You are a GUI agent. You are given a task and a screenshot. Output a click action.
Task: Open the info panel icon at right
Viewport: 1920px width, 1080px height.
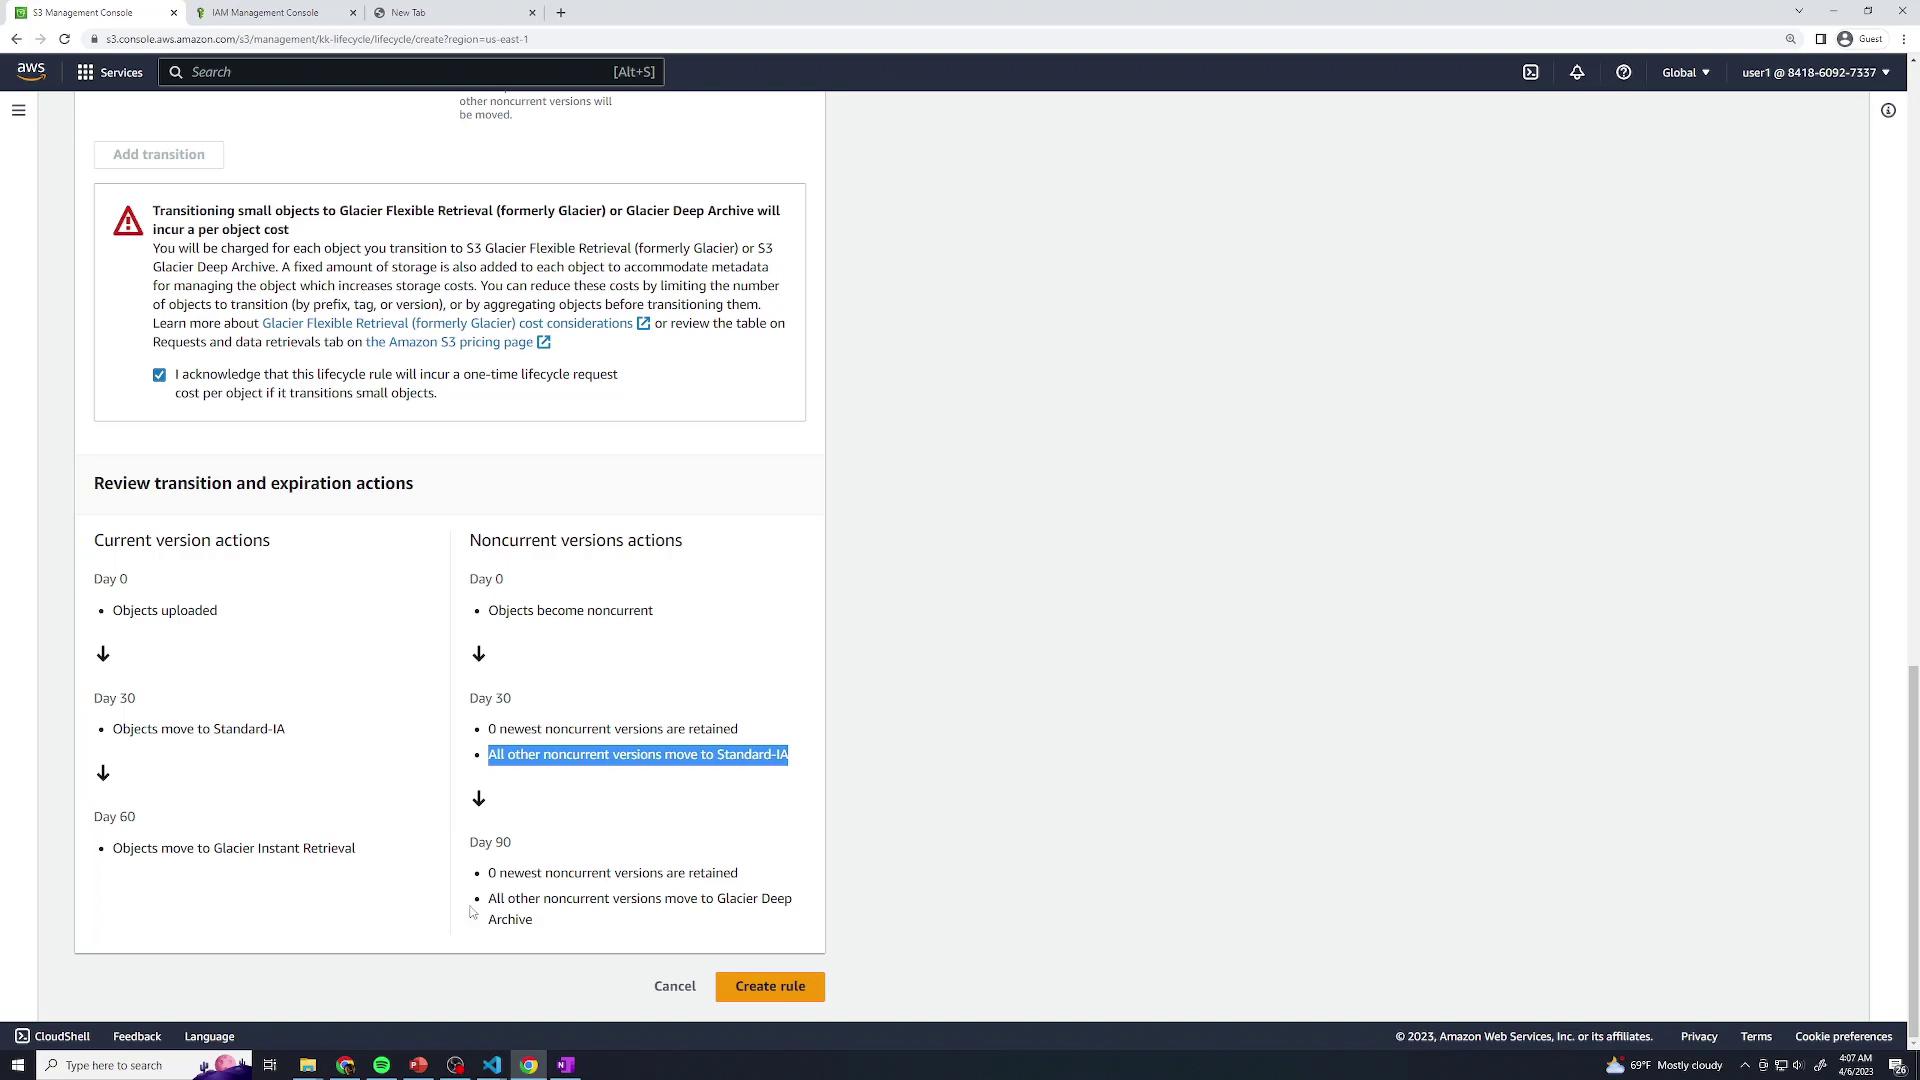tap(1888, 110)
